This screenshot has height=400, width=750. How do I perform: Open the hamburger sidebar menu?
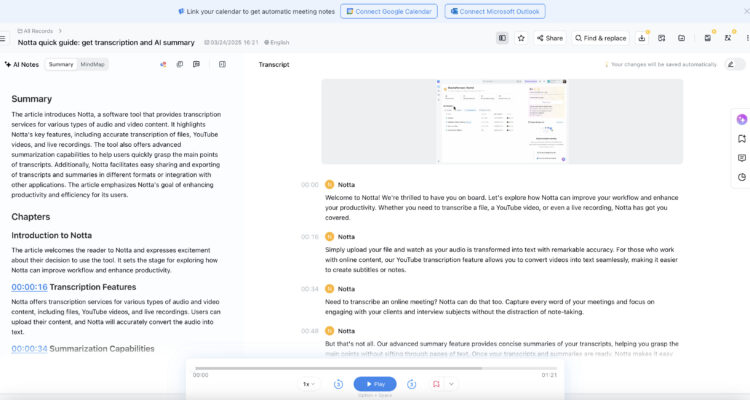(3, 38)
